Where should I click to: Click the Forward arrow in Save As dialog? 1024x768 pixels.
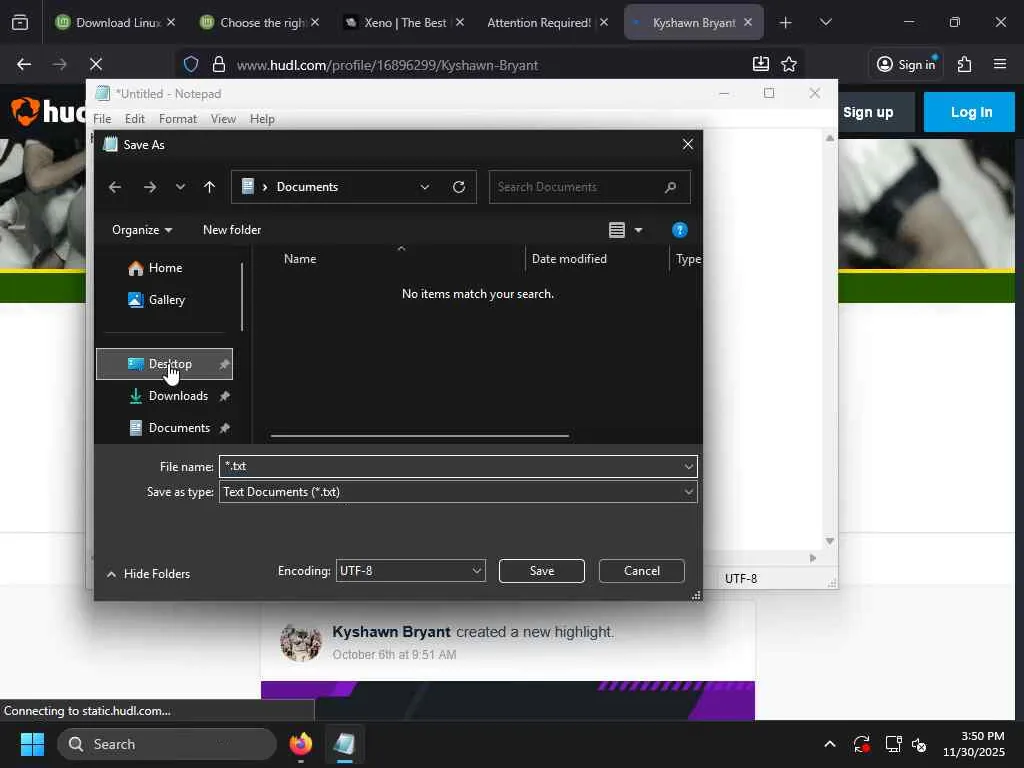[150, 187]
